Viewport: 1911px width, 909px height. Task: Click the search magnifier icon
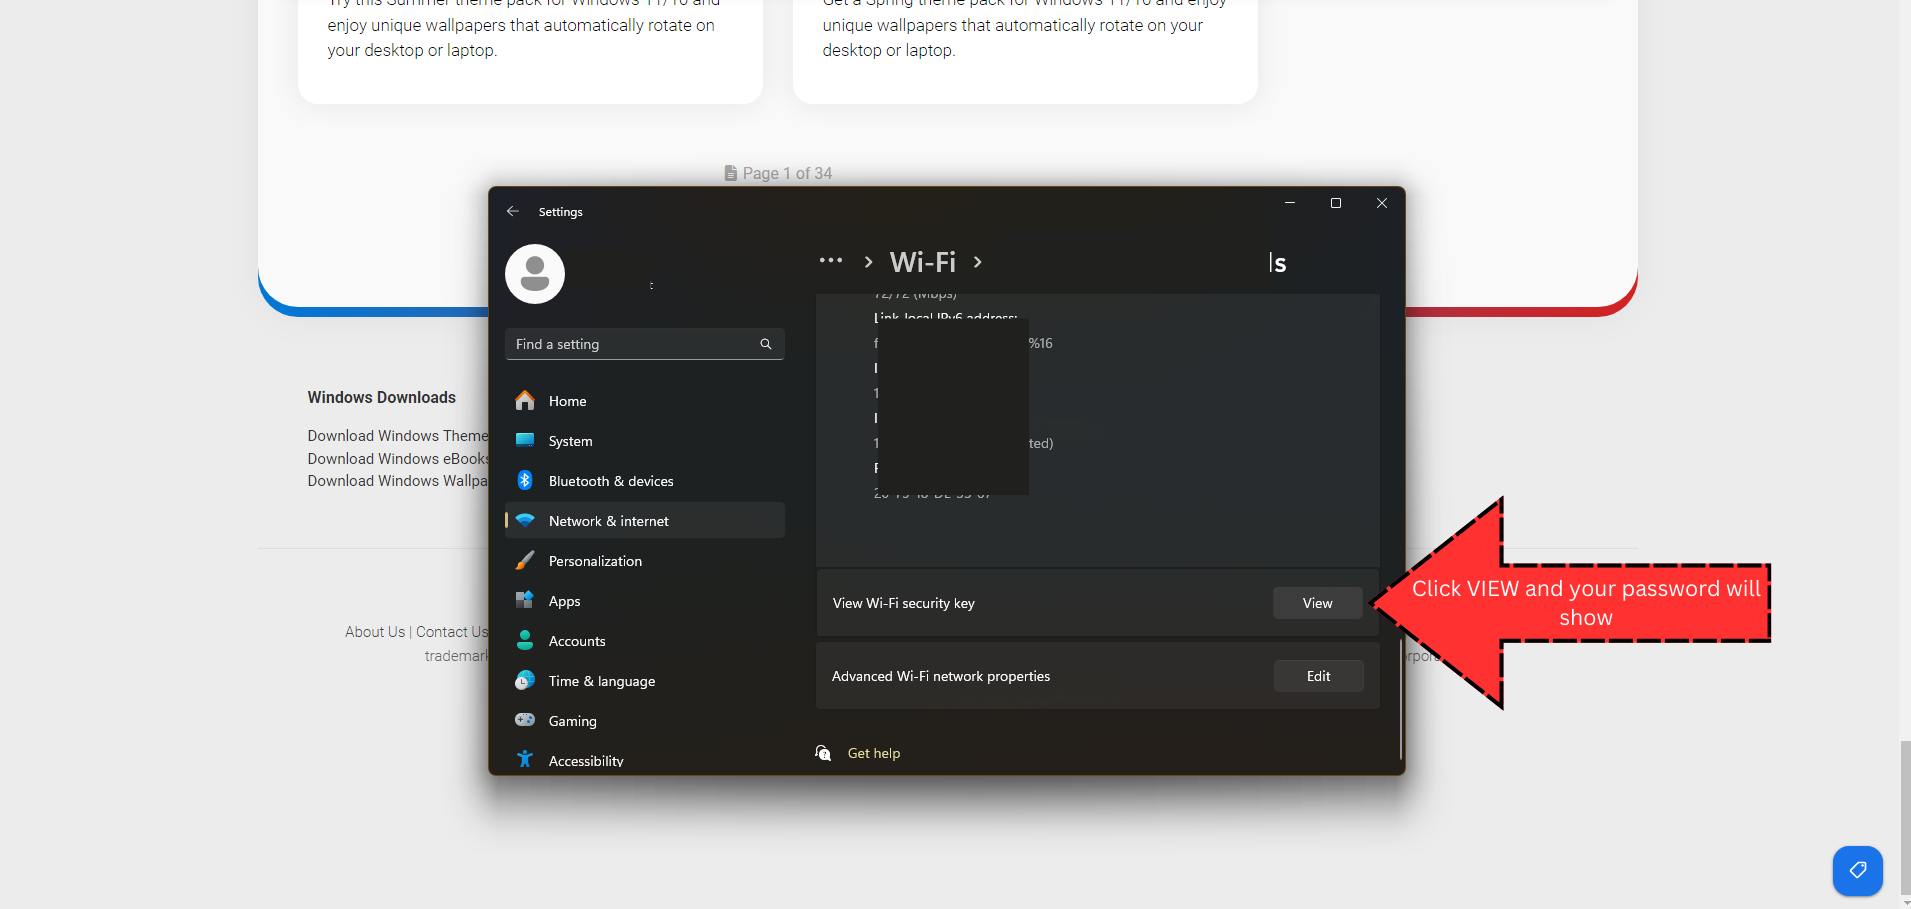tap(766, 344)
